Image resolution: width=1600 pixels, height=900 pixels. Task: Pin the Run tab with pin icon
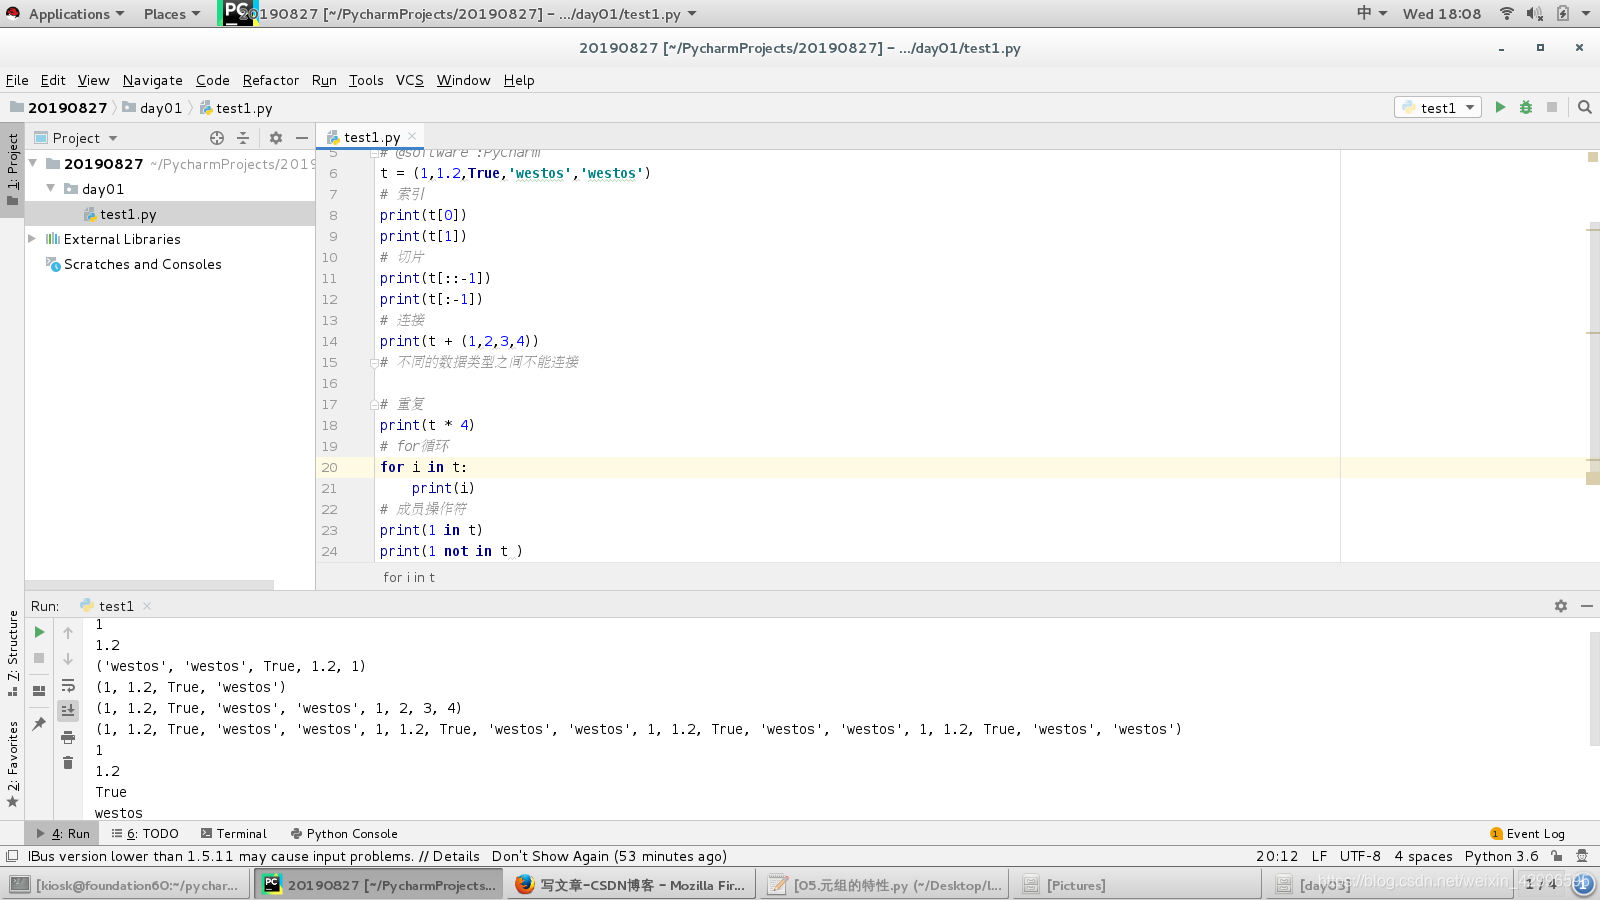pos(39,723)
